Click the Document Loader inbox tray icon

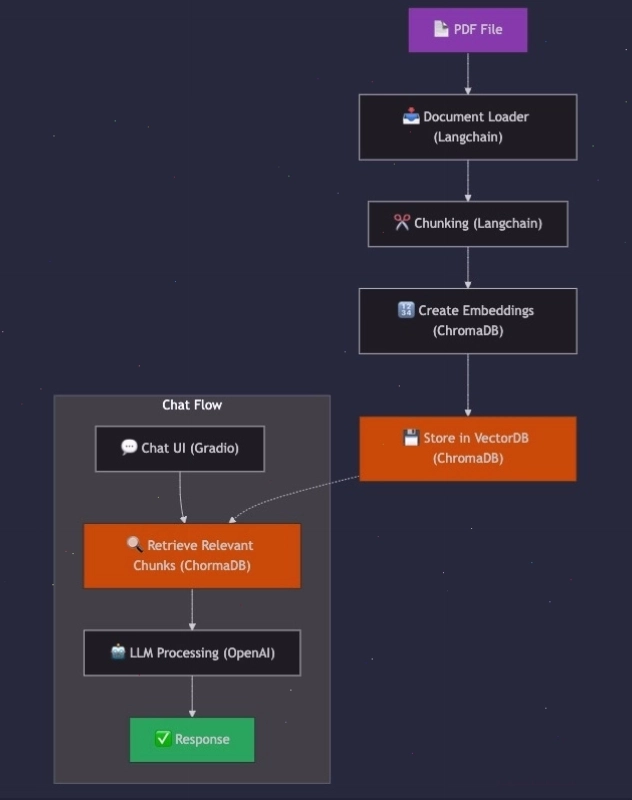tap(411, 116)
